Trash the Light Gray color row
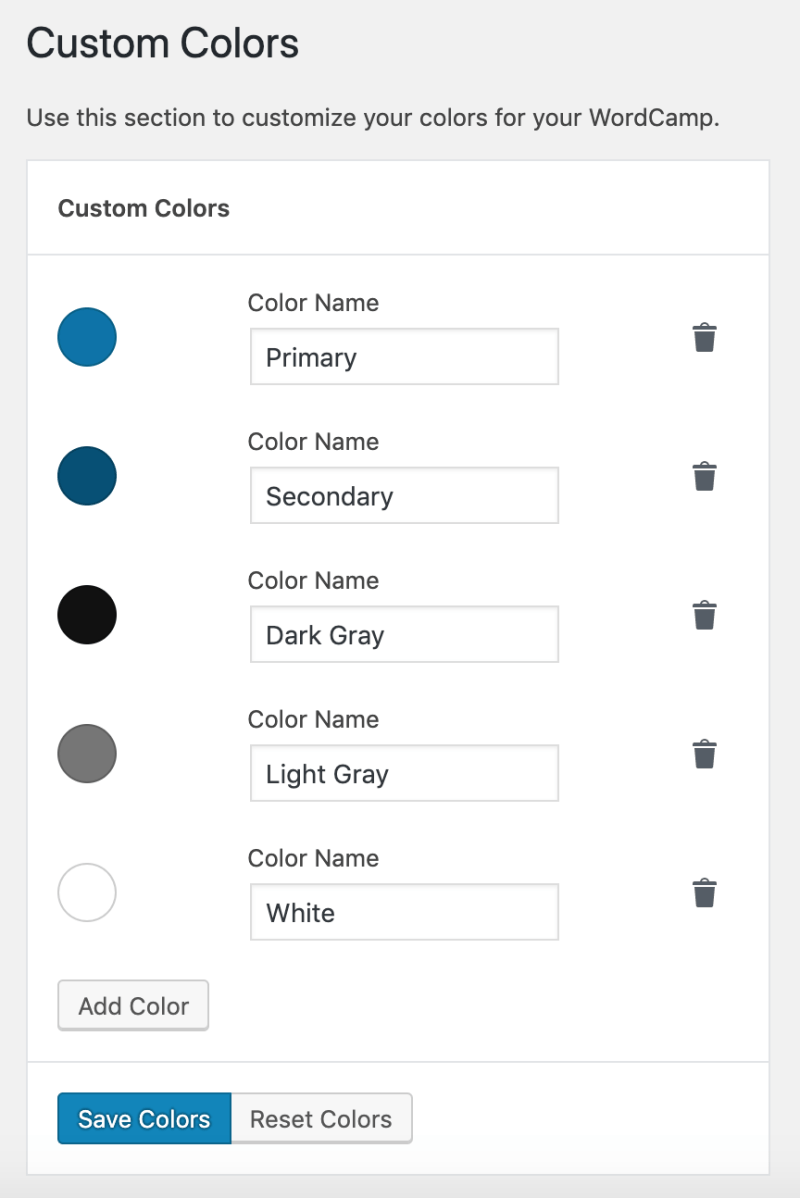The image size is (800, 1198). pyautogui.click(x=705, y=754)
